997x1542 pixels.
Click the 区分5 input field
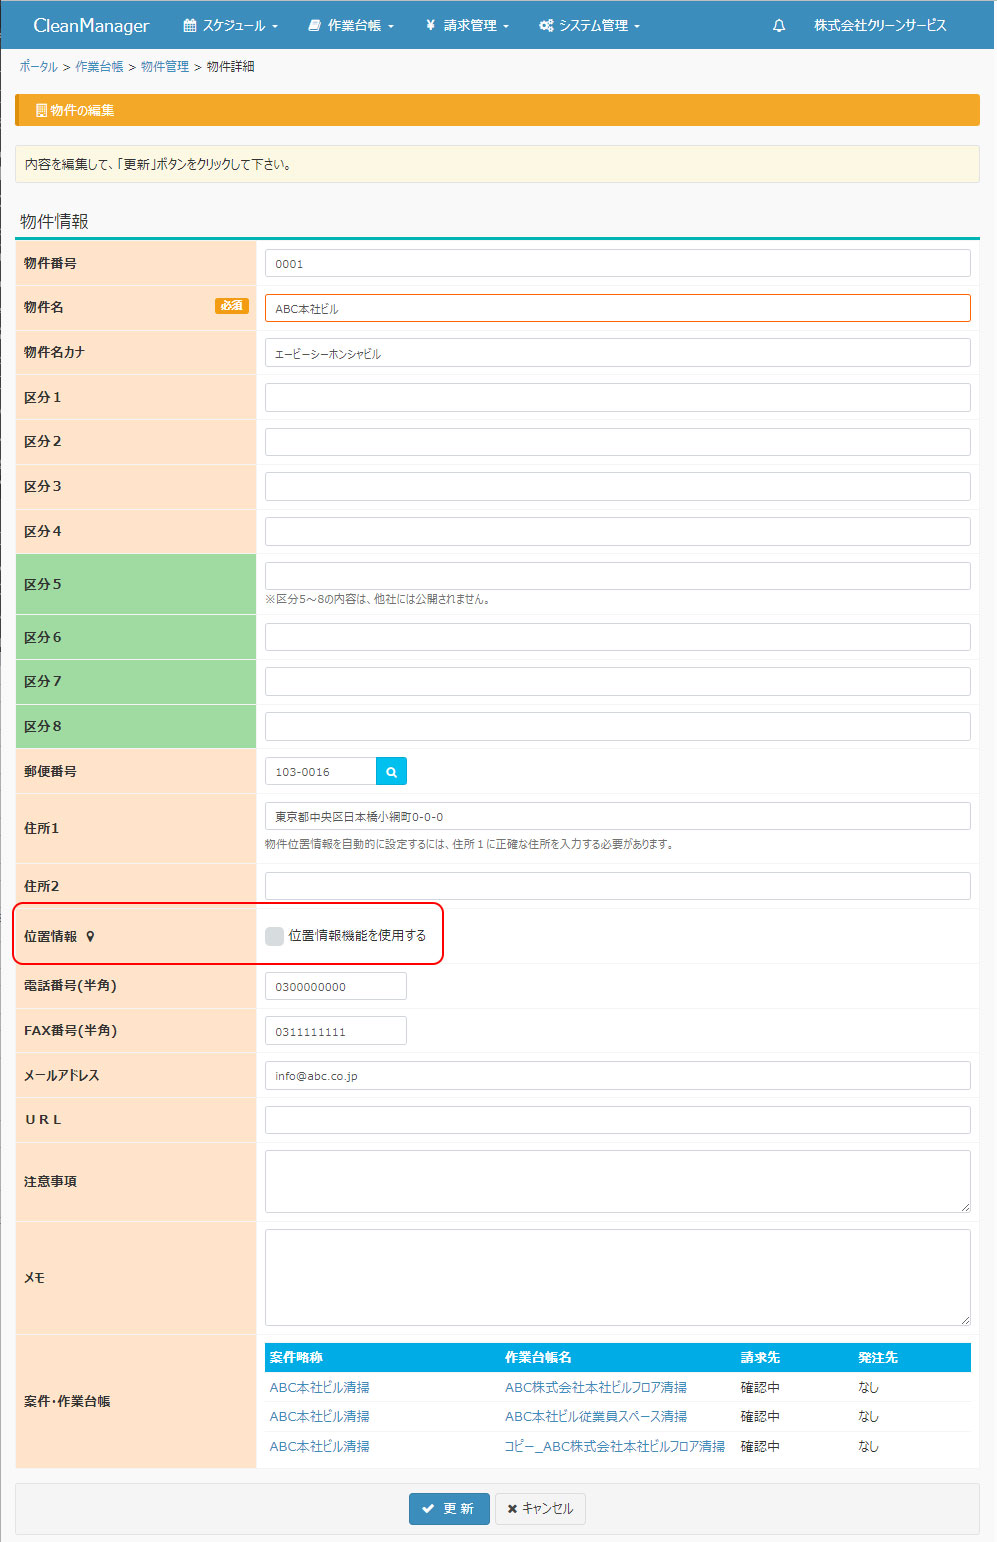click(x=618, y=576)
